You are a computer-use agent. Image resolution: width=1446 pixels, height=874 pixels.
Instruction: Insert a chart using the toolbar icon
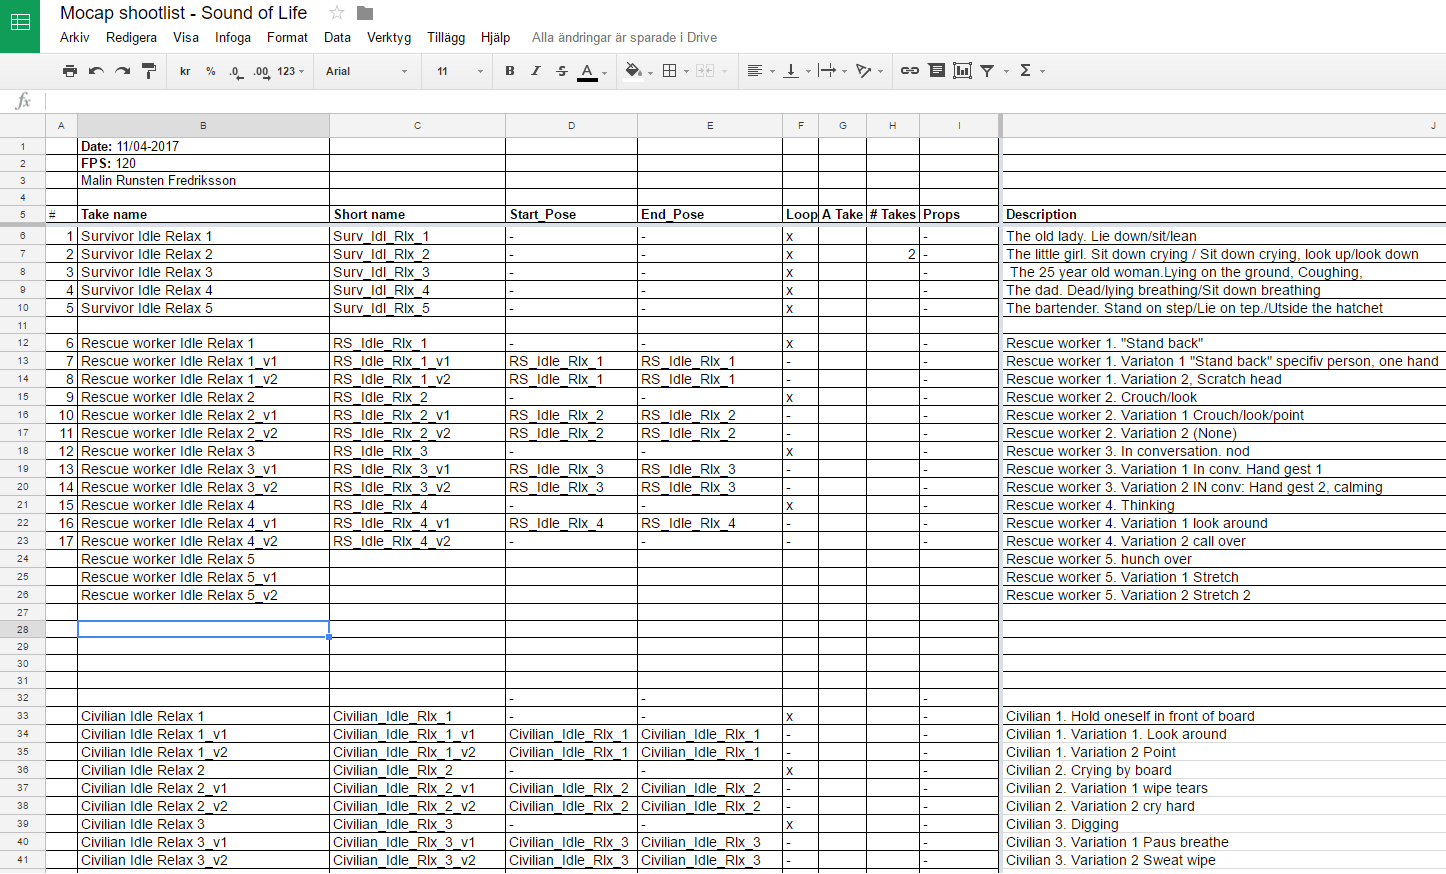pos(962,71)
